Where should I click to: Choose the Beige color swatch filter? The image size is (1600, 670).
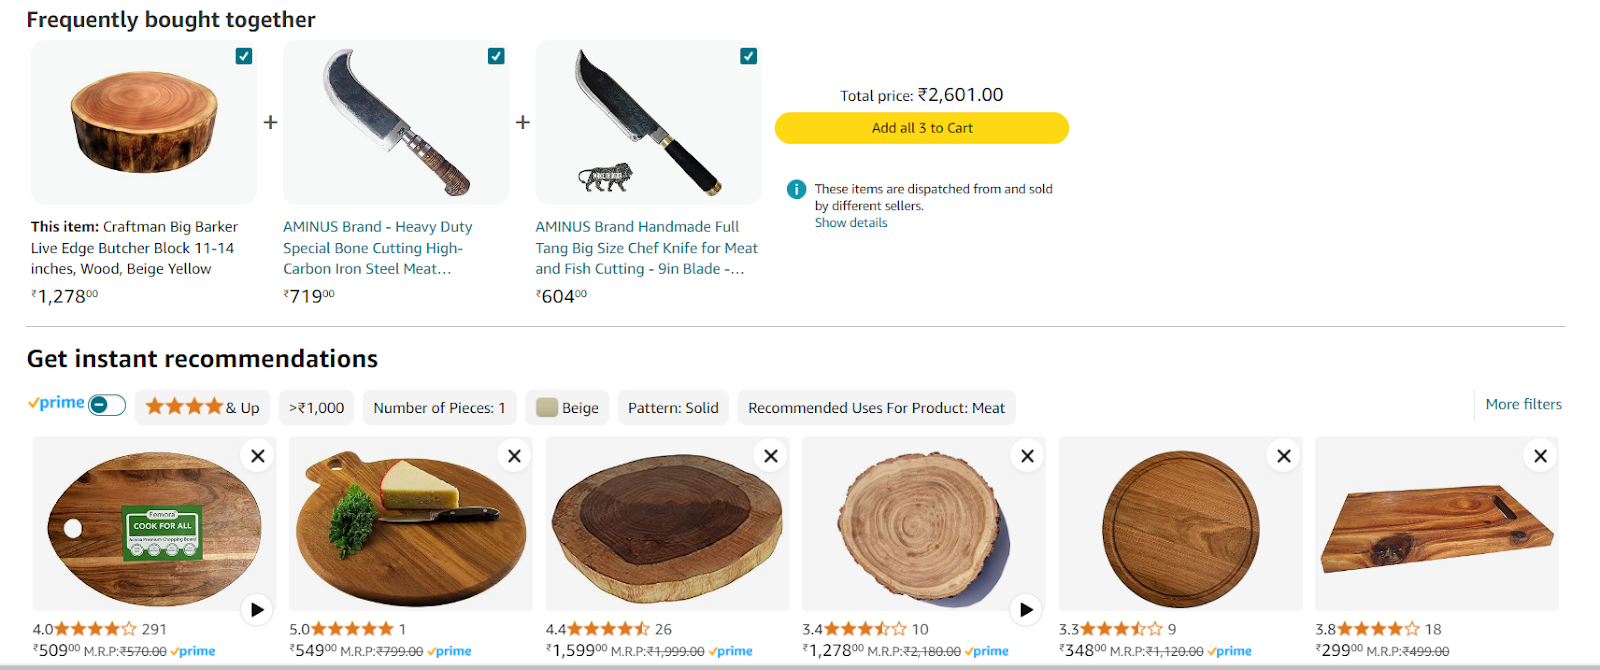pos(567,407)
